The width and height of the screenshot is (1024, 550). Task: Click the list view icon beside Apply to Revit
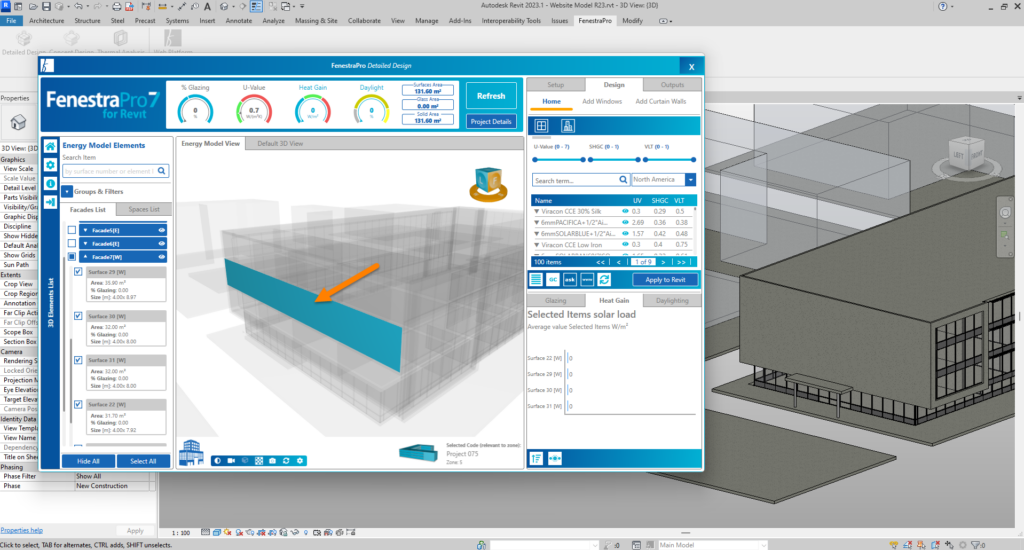pos(536,280)
